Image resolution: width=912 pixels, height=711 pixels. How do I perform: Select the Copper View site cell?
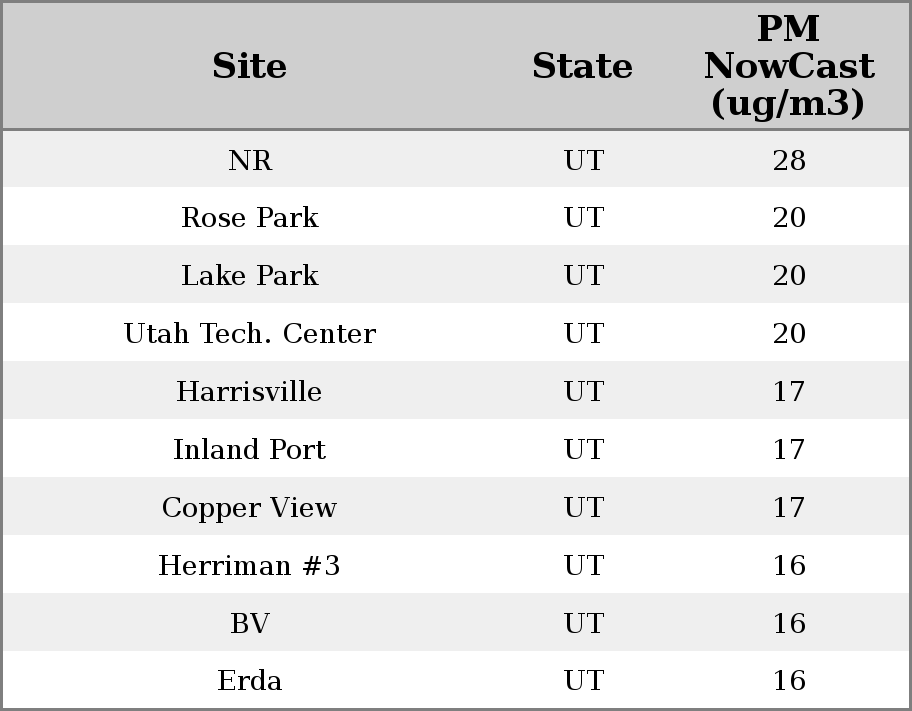pos(250,508)
